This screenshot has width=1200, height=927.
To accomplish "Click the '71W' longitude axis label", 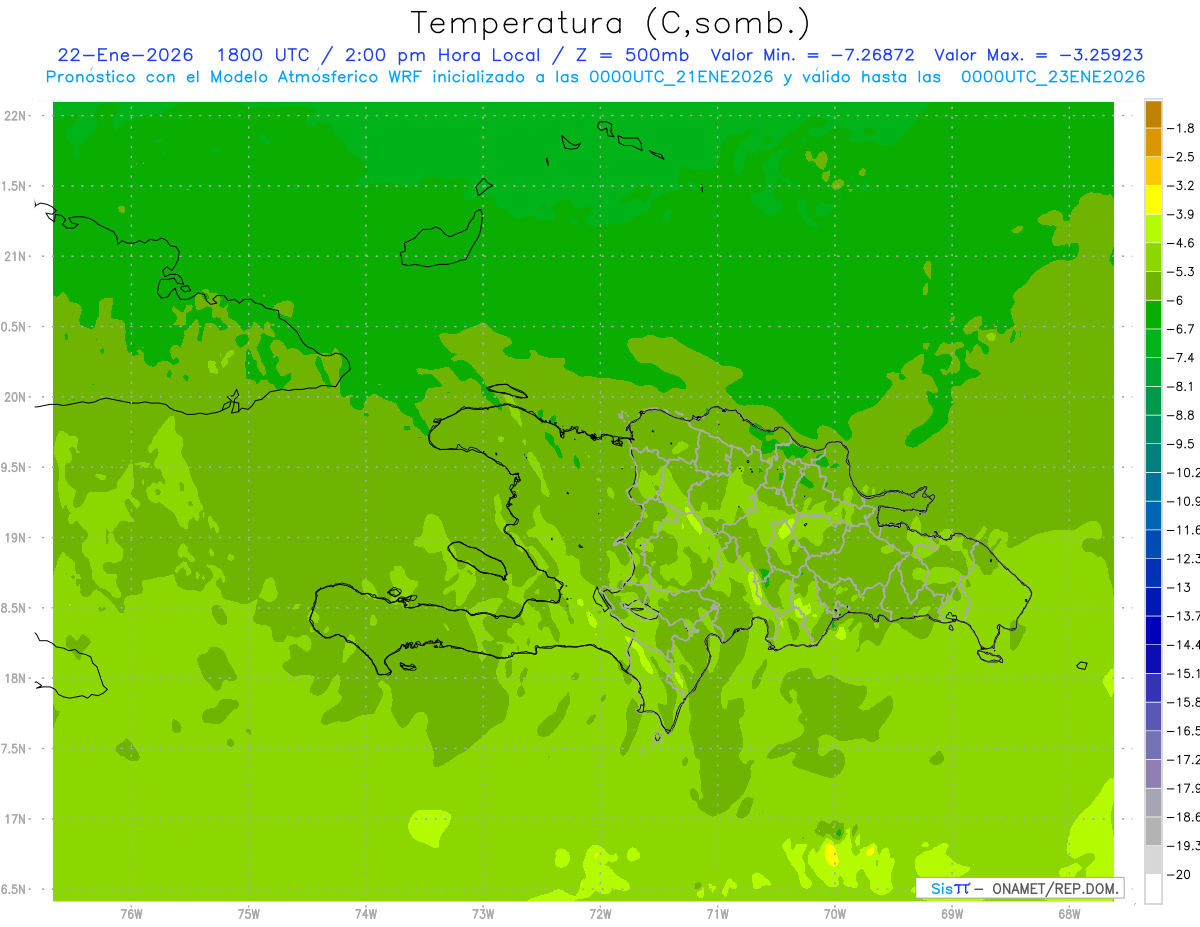I will (717, 912).
